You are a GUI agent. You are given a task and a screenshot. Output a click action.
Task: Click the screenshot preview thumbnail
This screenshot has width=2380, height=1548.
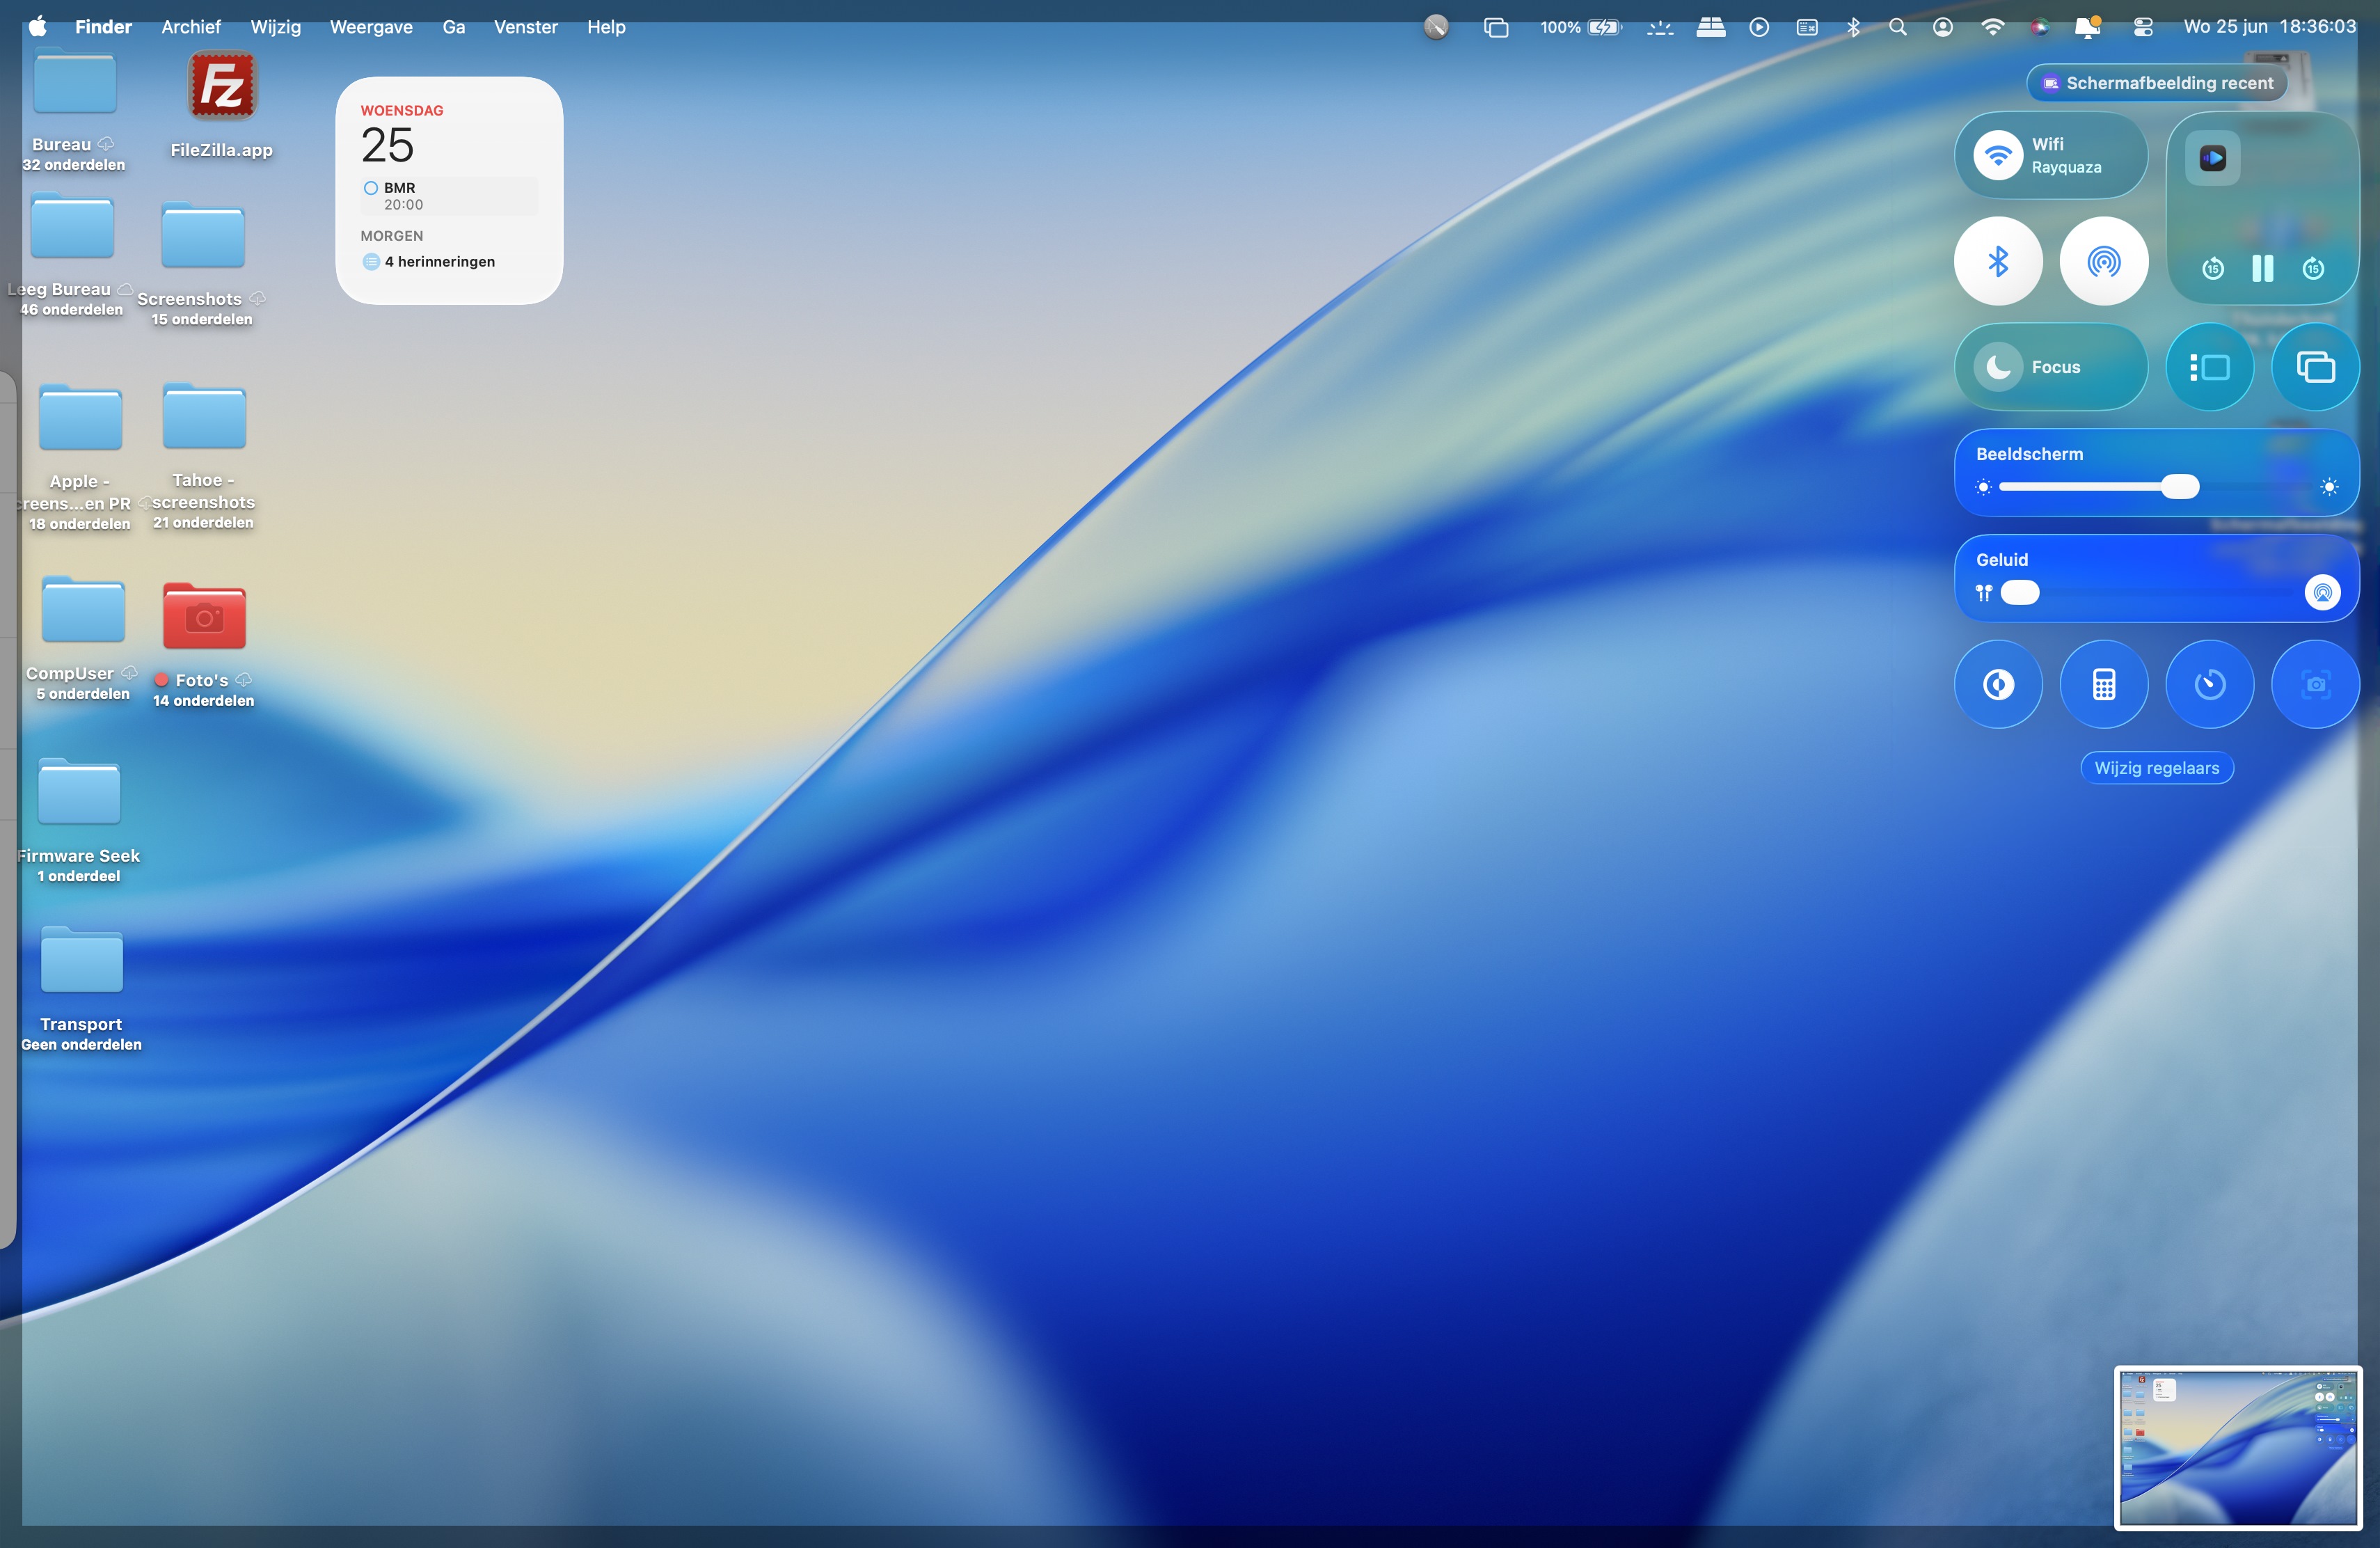coord(2238,1447)
